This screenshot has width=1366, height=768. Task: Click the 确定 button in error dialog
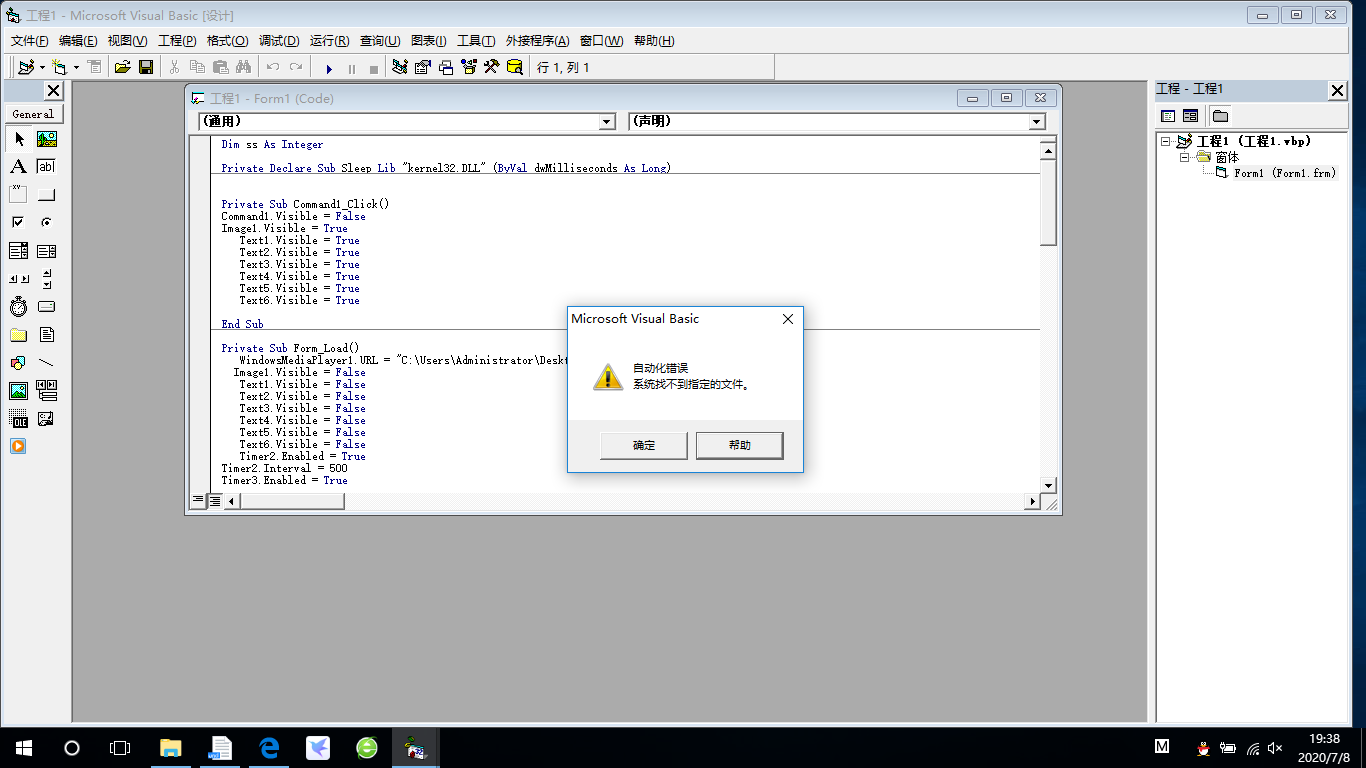pos(644,445)
